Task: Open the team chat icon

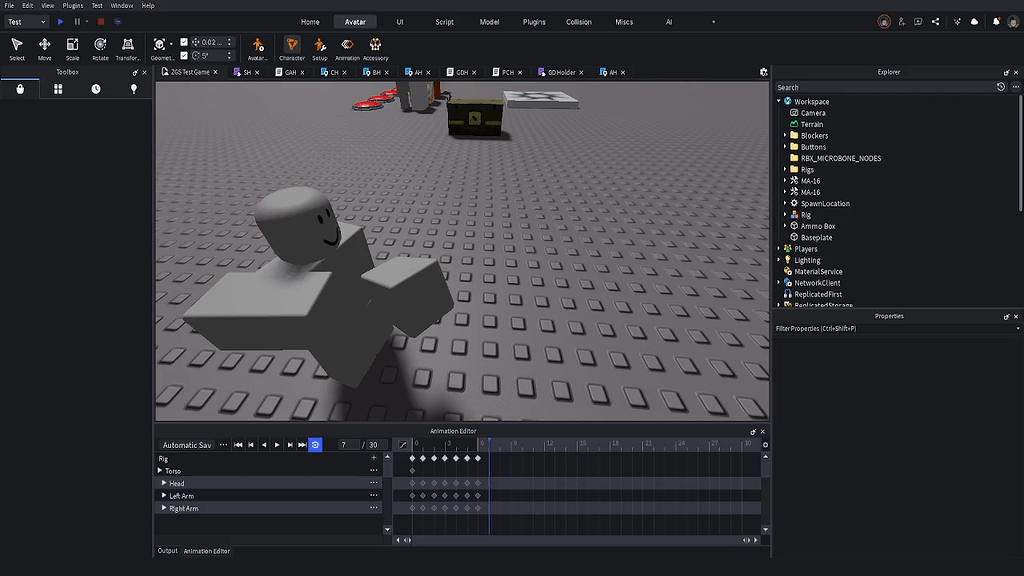Action: point(918,22)
